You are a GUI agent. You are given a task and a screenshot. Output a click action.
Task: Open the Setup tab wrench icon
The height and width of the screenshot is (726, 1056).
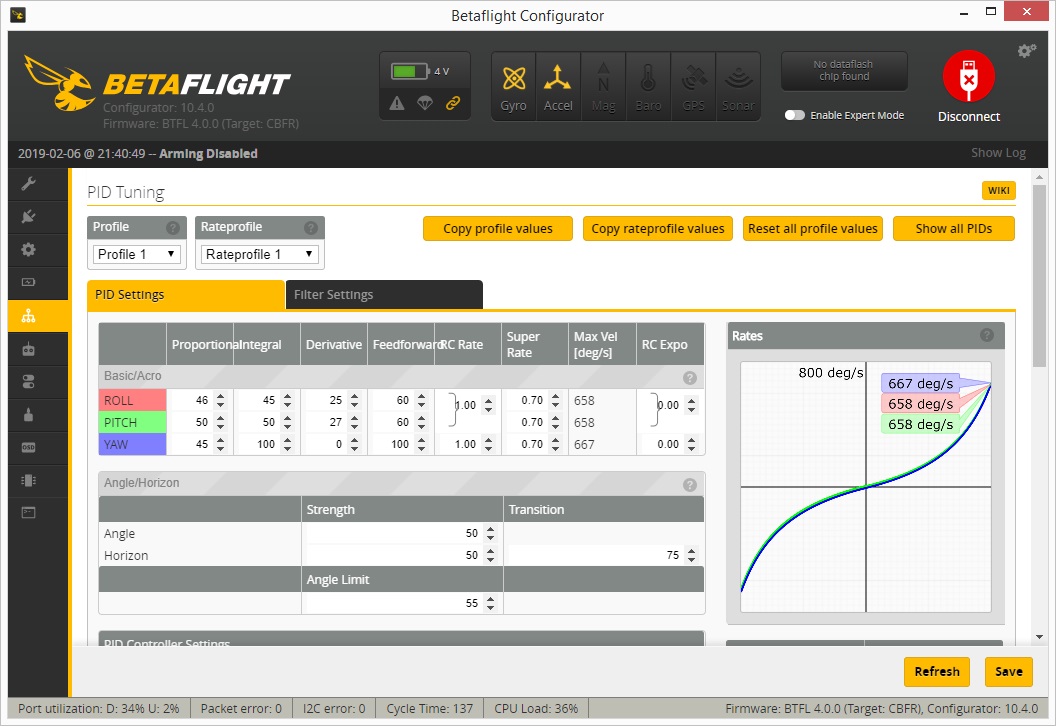click(x=28, y=184)
